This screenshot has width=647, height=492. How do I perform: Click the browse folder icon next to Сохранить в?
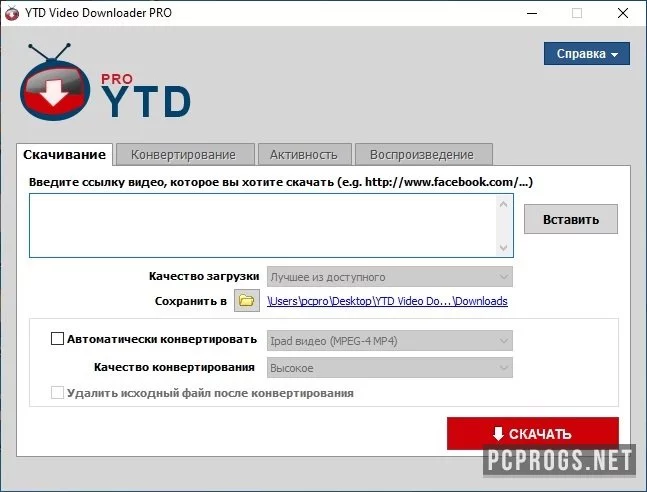247,300
